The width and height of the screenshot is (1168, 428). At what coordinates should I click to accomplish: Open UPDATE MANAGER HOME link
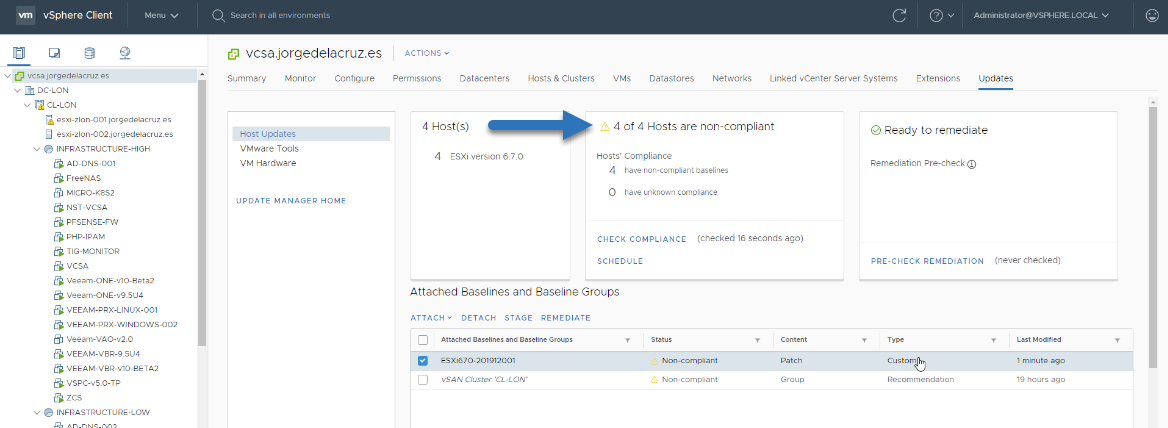[x=291, y=201]
